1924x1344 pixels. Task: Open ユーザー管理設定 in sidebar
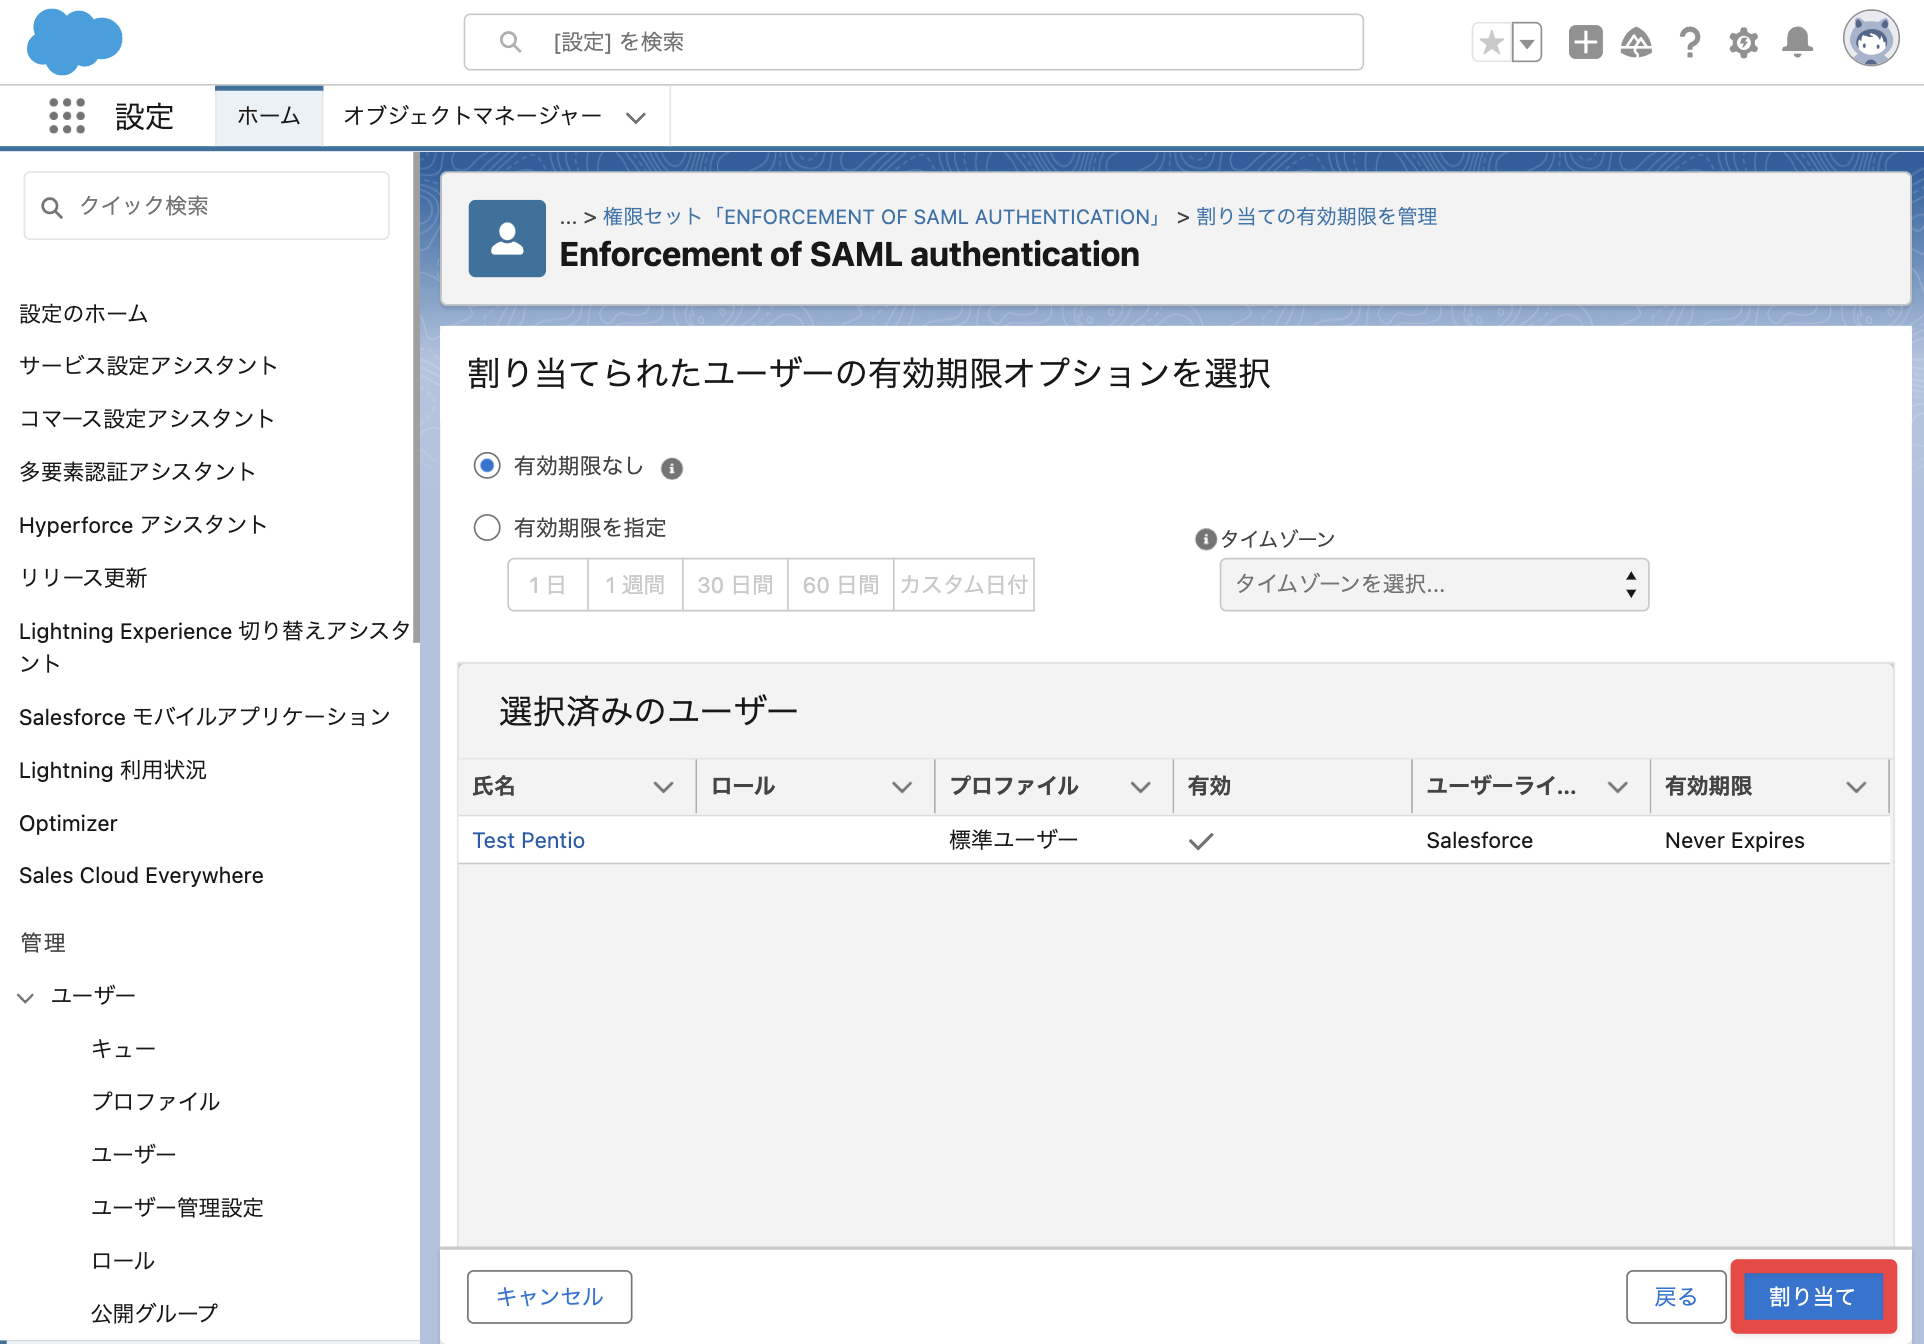pos(178,1208)
